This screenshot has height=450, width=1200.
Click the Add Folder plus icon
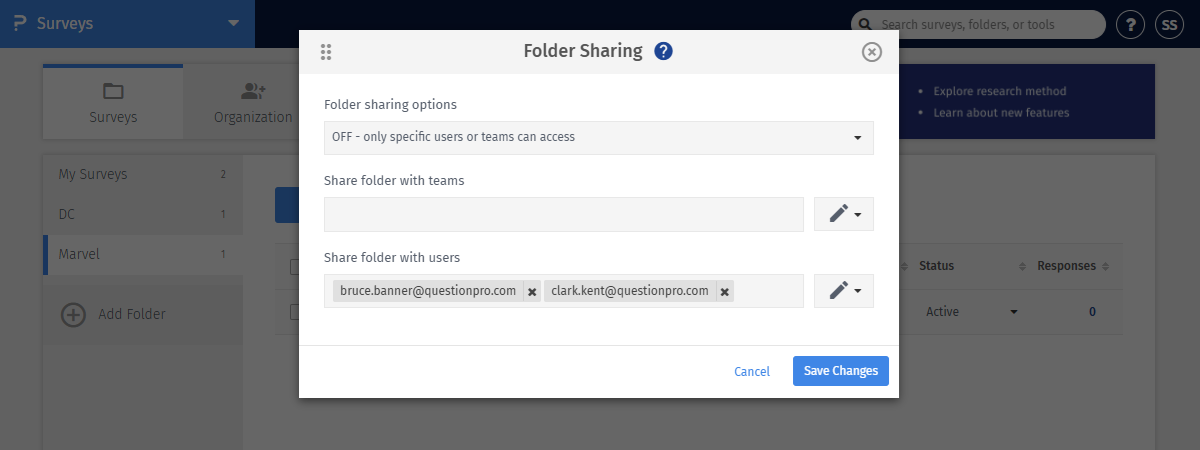(74, 314)
